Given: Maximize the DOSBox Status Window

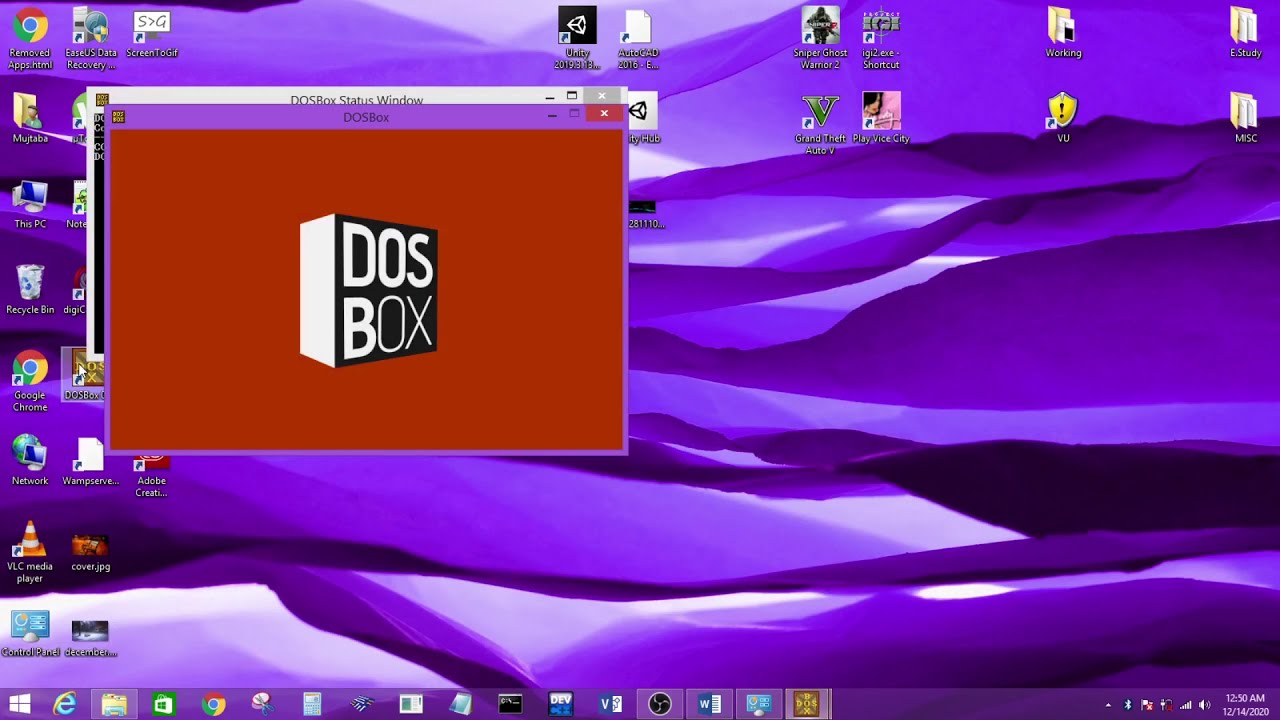Looking at the screenshot, I should pos(572,96).
